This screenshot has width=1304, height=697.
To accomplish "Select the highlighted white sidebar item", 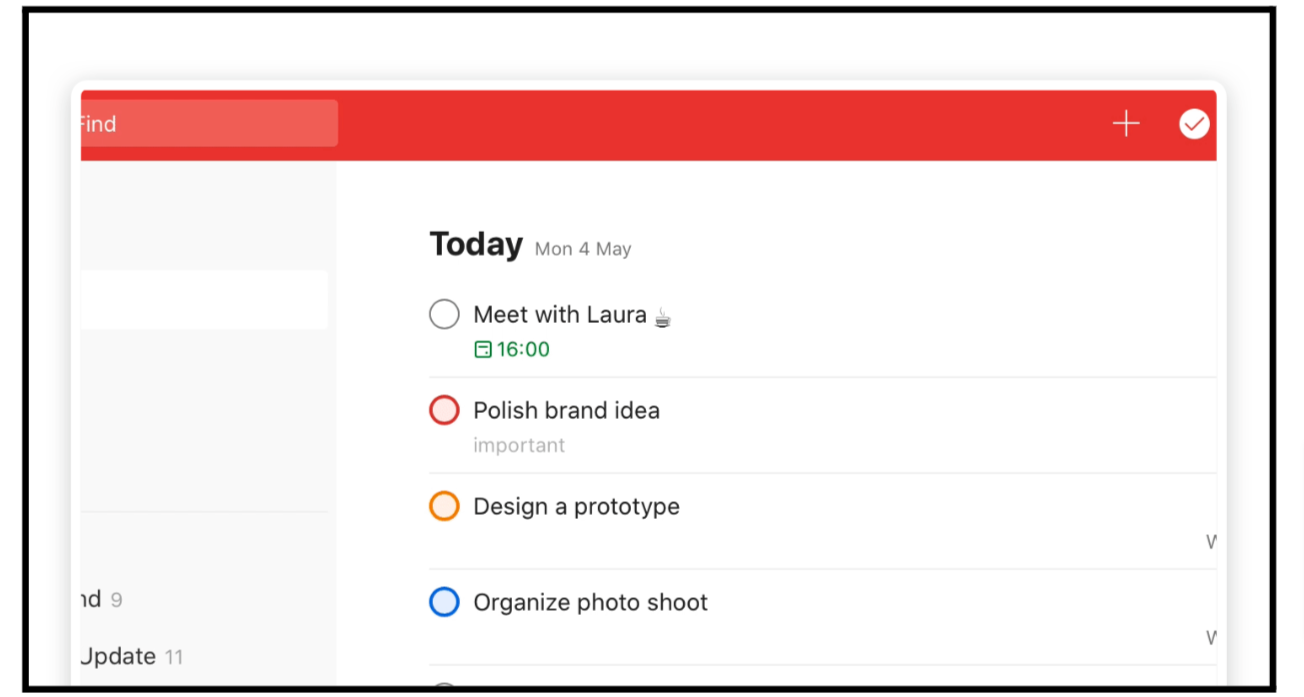I will tap(204, 300).
